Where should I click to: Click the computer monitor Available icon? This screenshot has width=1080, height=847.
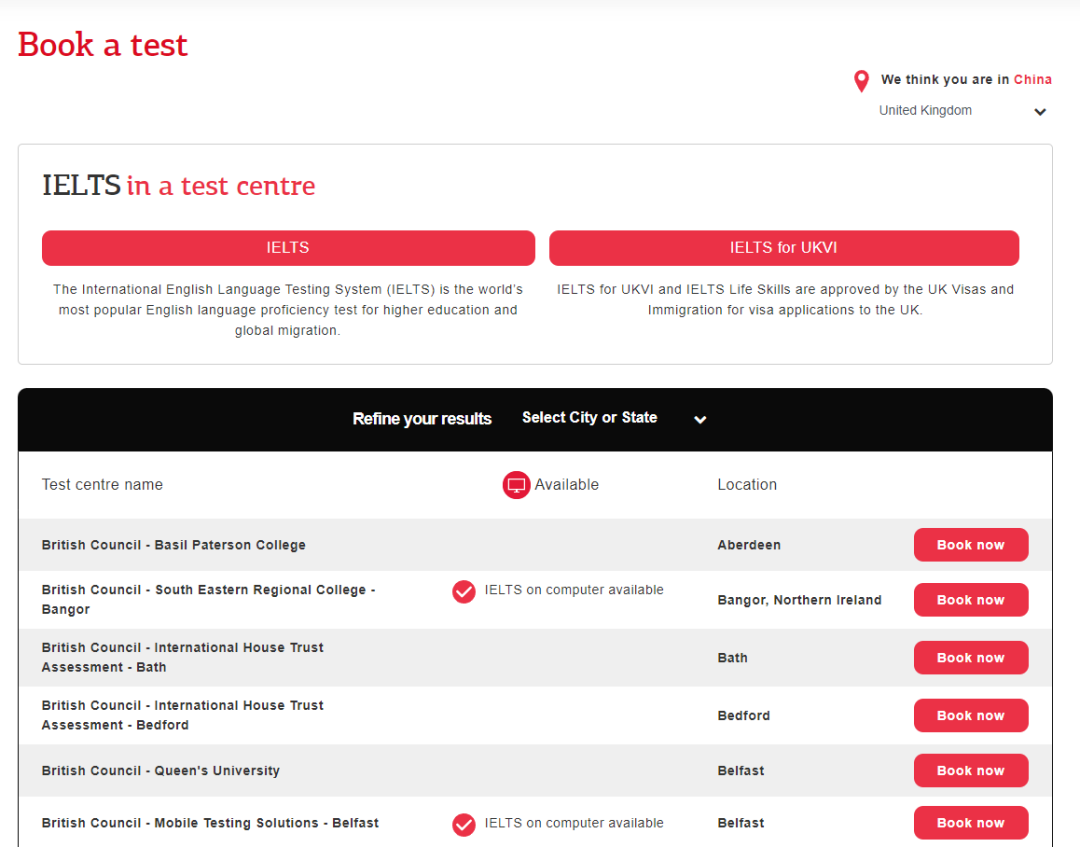516,485
